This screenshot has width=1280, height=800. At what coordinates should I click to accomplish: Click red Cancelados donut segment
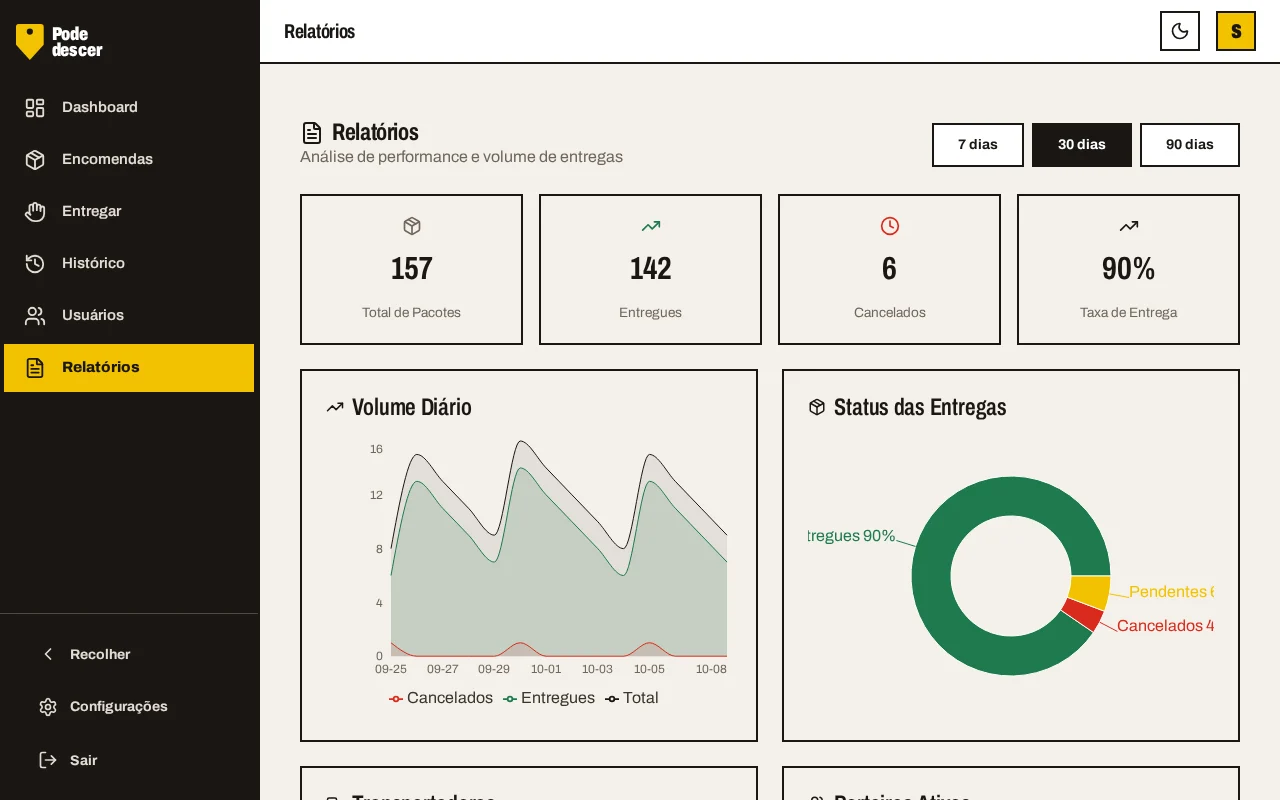point(1081,614)
